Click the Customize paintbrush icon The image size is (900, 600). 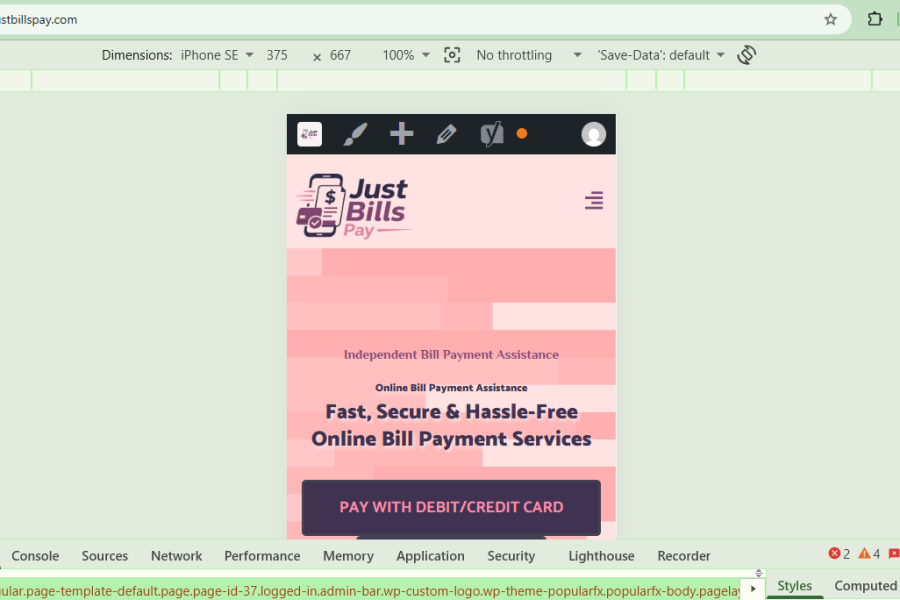[355, 134]
